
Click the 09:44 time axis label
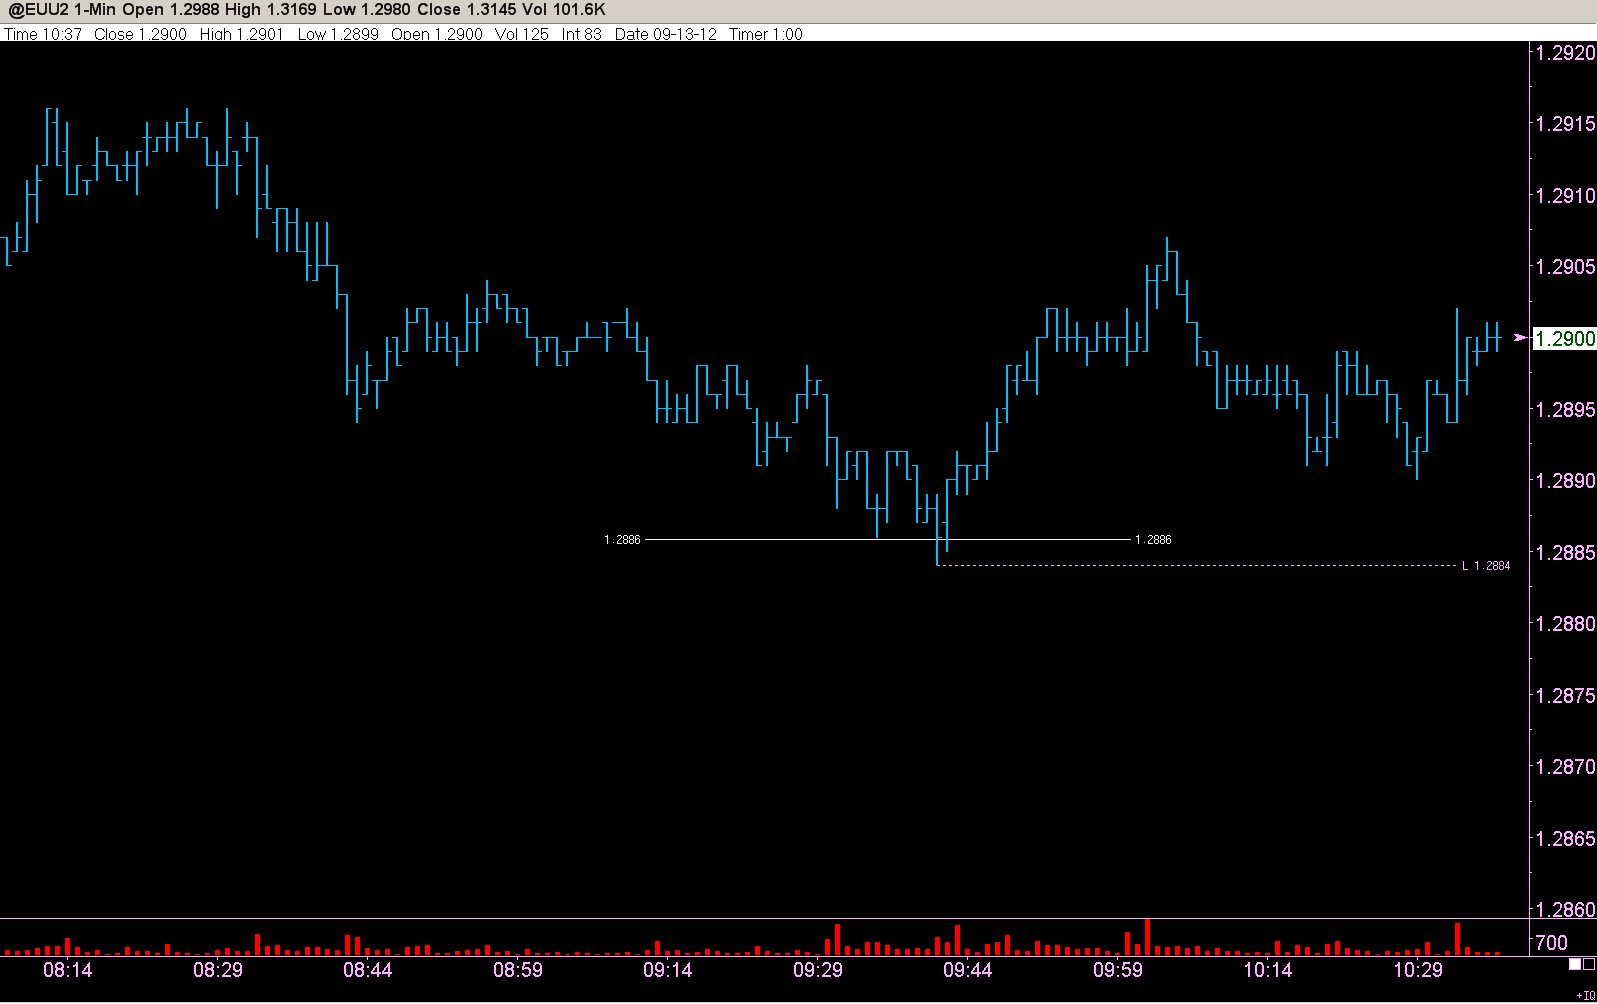pos(968,970)
